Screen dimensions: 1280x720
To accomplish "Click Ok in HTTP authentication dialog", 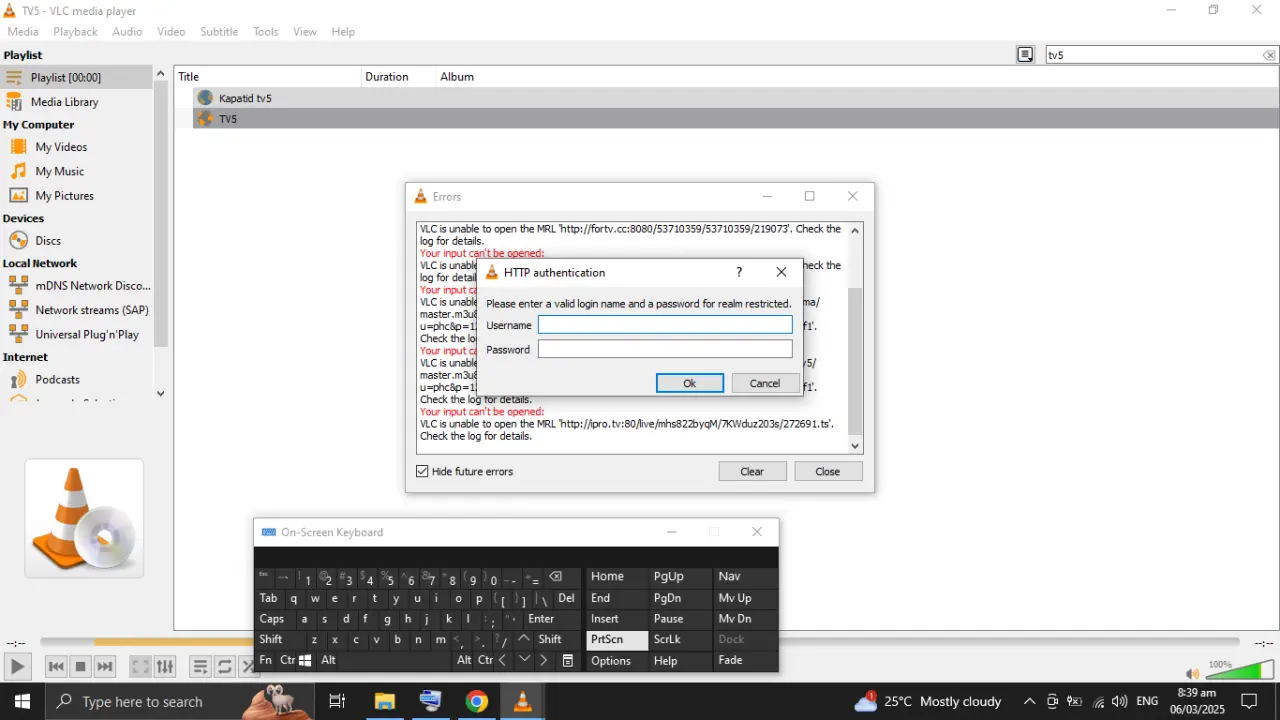I will coord(690,383).
